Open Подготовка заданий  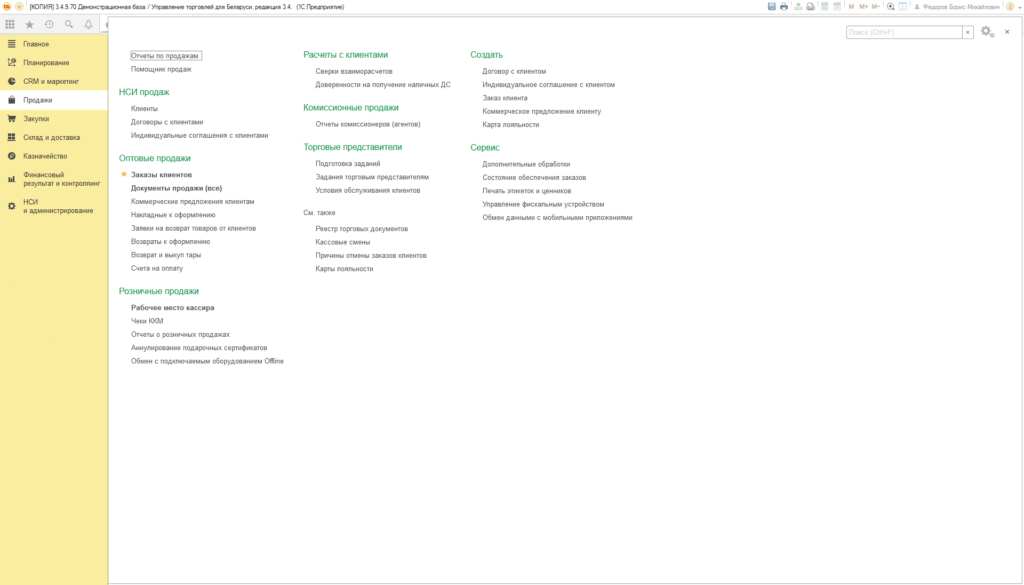coord(348,164)
